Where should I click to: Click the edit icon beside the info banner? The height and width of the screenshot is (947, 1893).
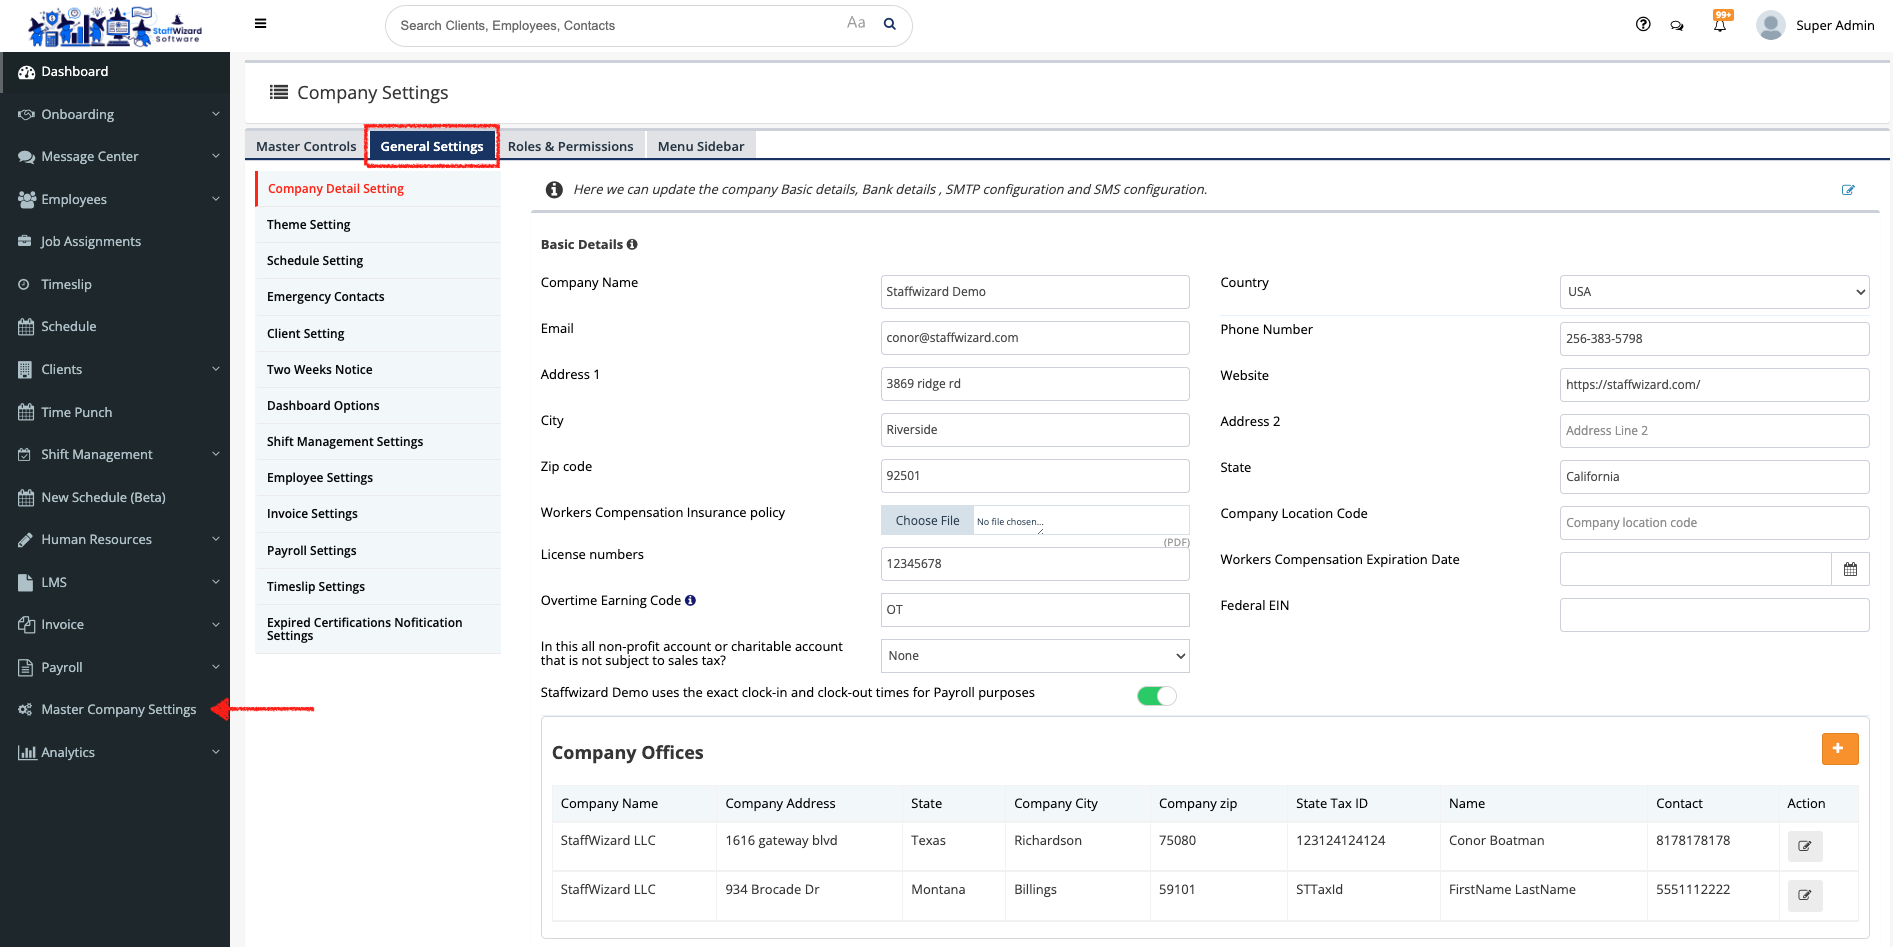[x=1848, y=190]
